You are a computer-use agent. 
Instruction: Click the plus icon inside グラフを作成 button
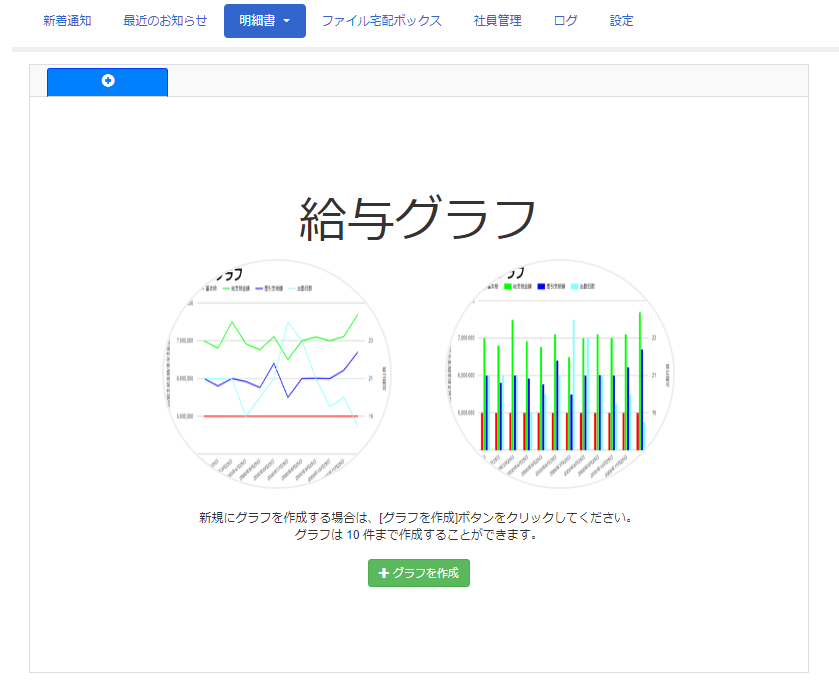pos(384,573)
